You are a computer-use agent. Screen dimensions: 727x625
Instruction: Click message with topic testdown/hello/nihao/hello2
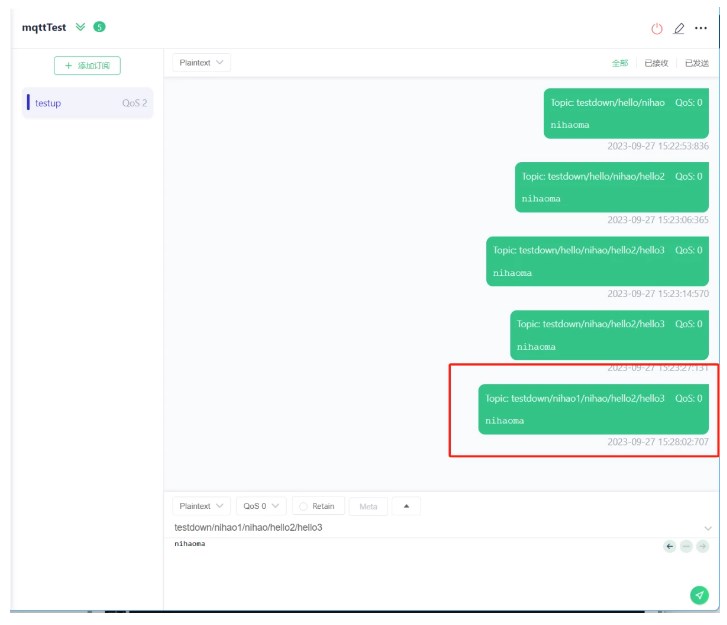(x=612, y=187)
